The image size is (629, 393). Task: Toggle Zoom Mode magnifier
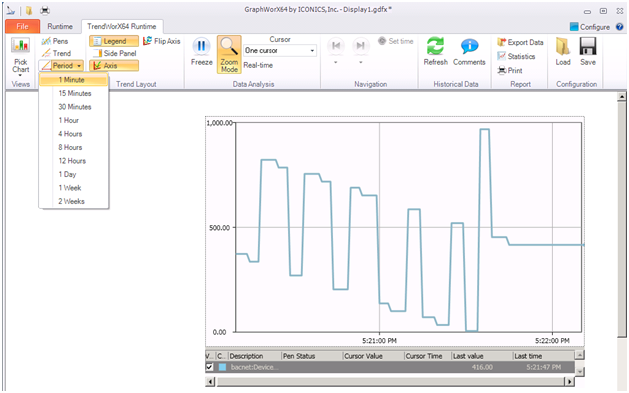point(229,47)
